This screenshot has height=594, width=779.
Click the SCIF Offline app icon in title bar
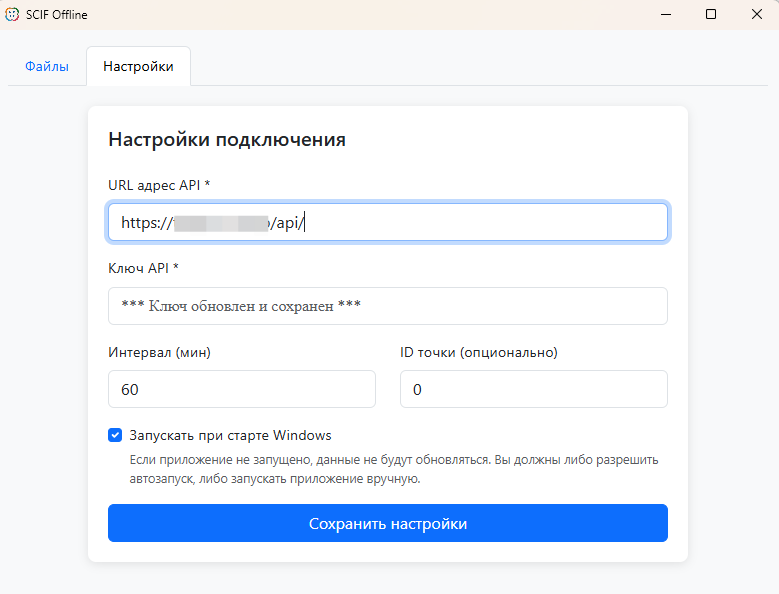pyautogui.click(x=12, y=14)
